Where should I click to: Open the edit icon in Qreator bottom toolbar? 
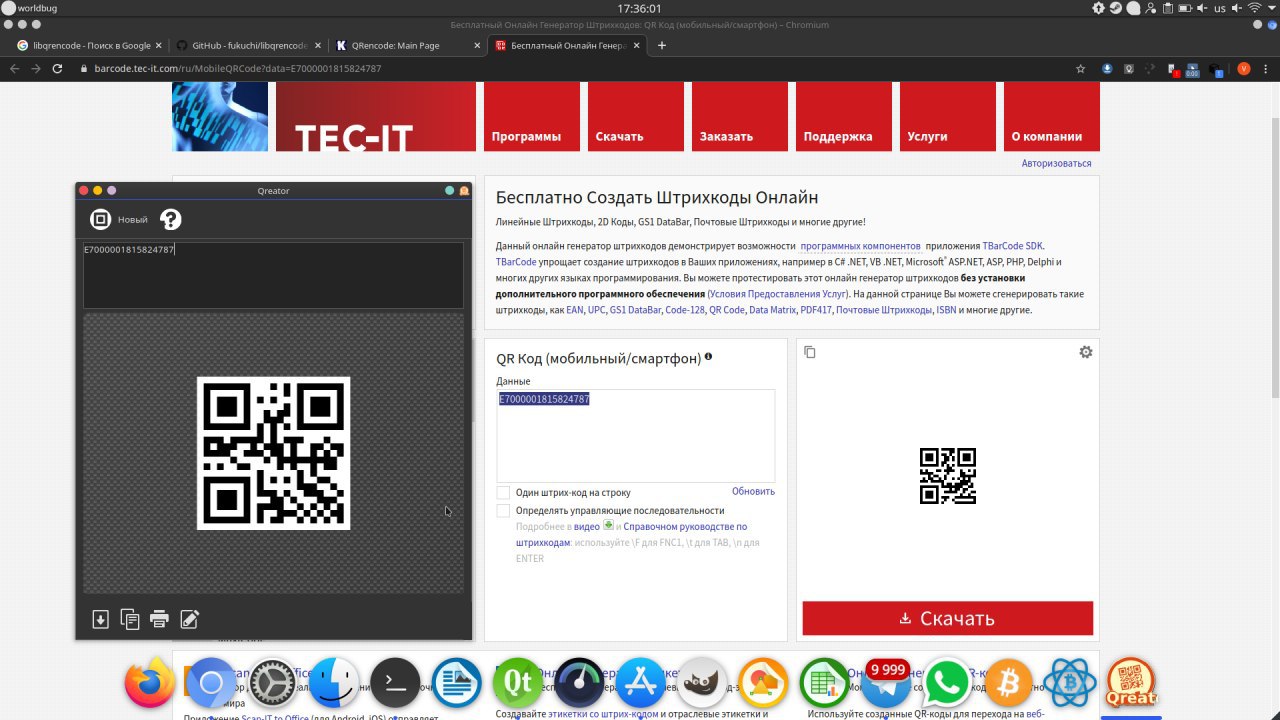click(189, 619)
